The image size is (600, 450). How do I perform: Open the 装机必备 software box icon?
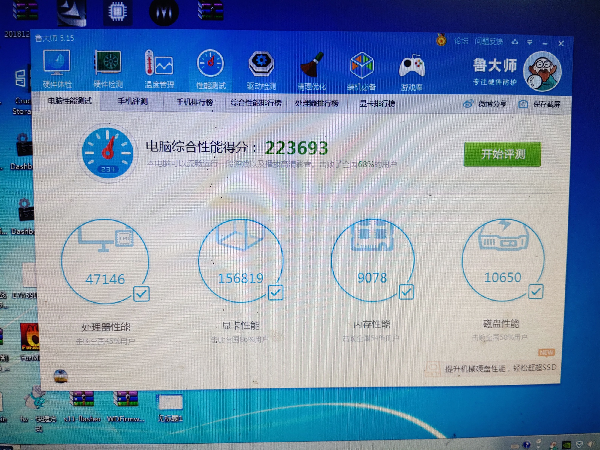coord(362,71)
